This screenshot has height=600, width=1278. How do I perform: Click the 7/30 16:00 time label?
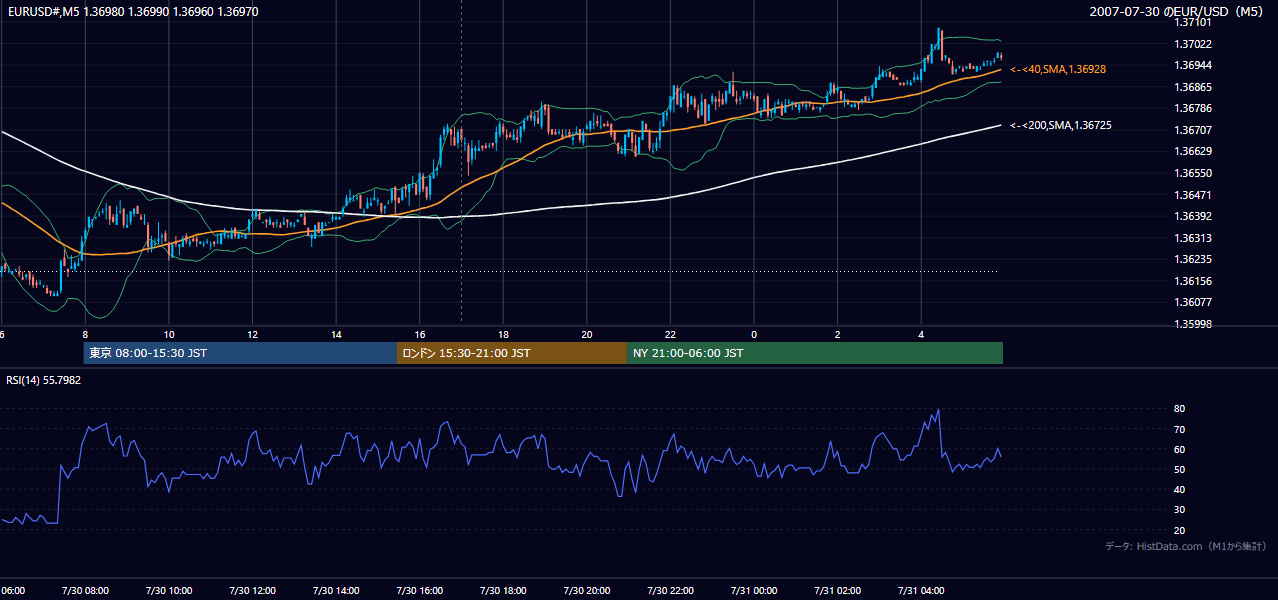pos(420,590)
